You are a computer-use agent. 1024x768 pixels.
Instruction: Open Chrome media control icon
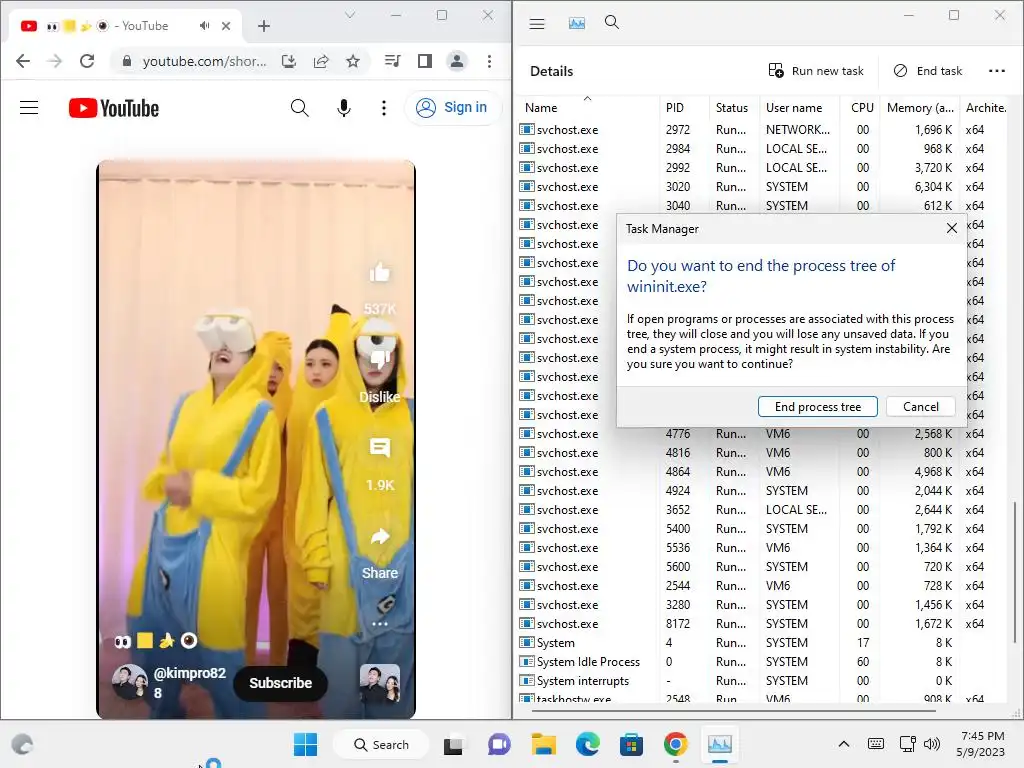[392, 61]
